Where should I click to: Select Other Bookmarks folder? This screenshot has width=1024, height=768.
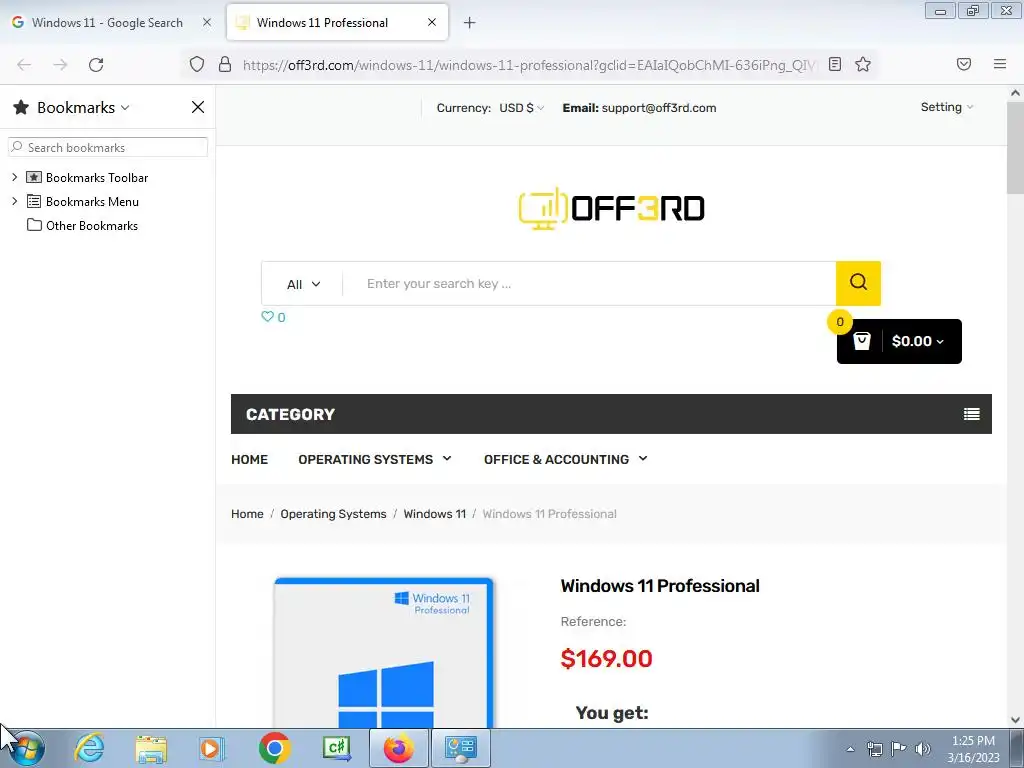91,225
